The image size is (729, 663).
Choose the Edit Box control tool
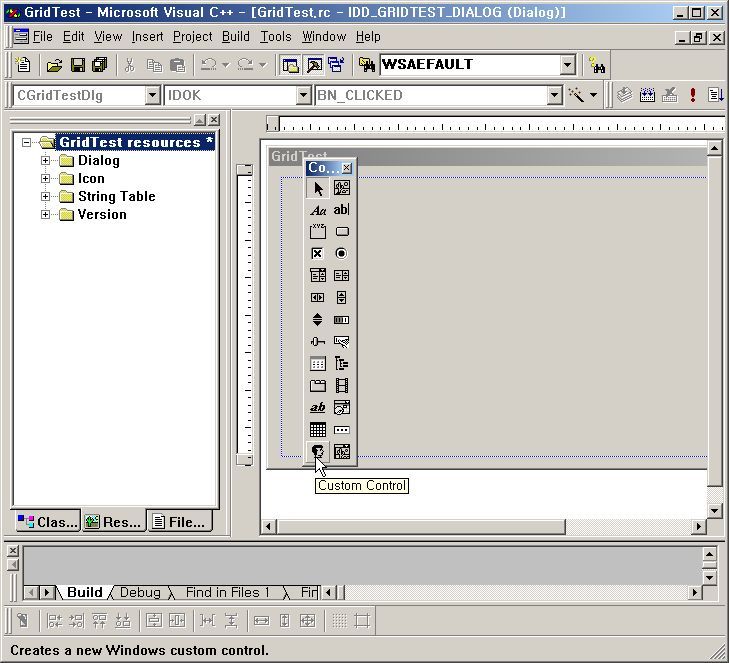click(341, 210)
